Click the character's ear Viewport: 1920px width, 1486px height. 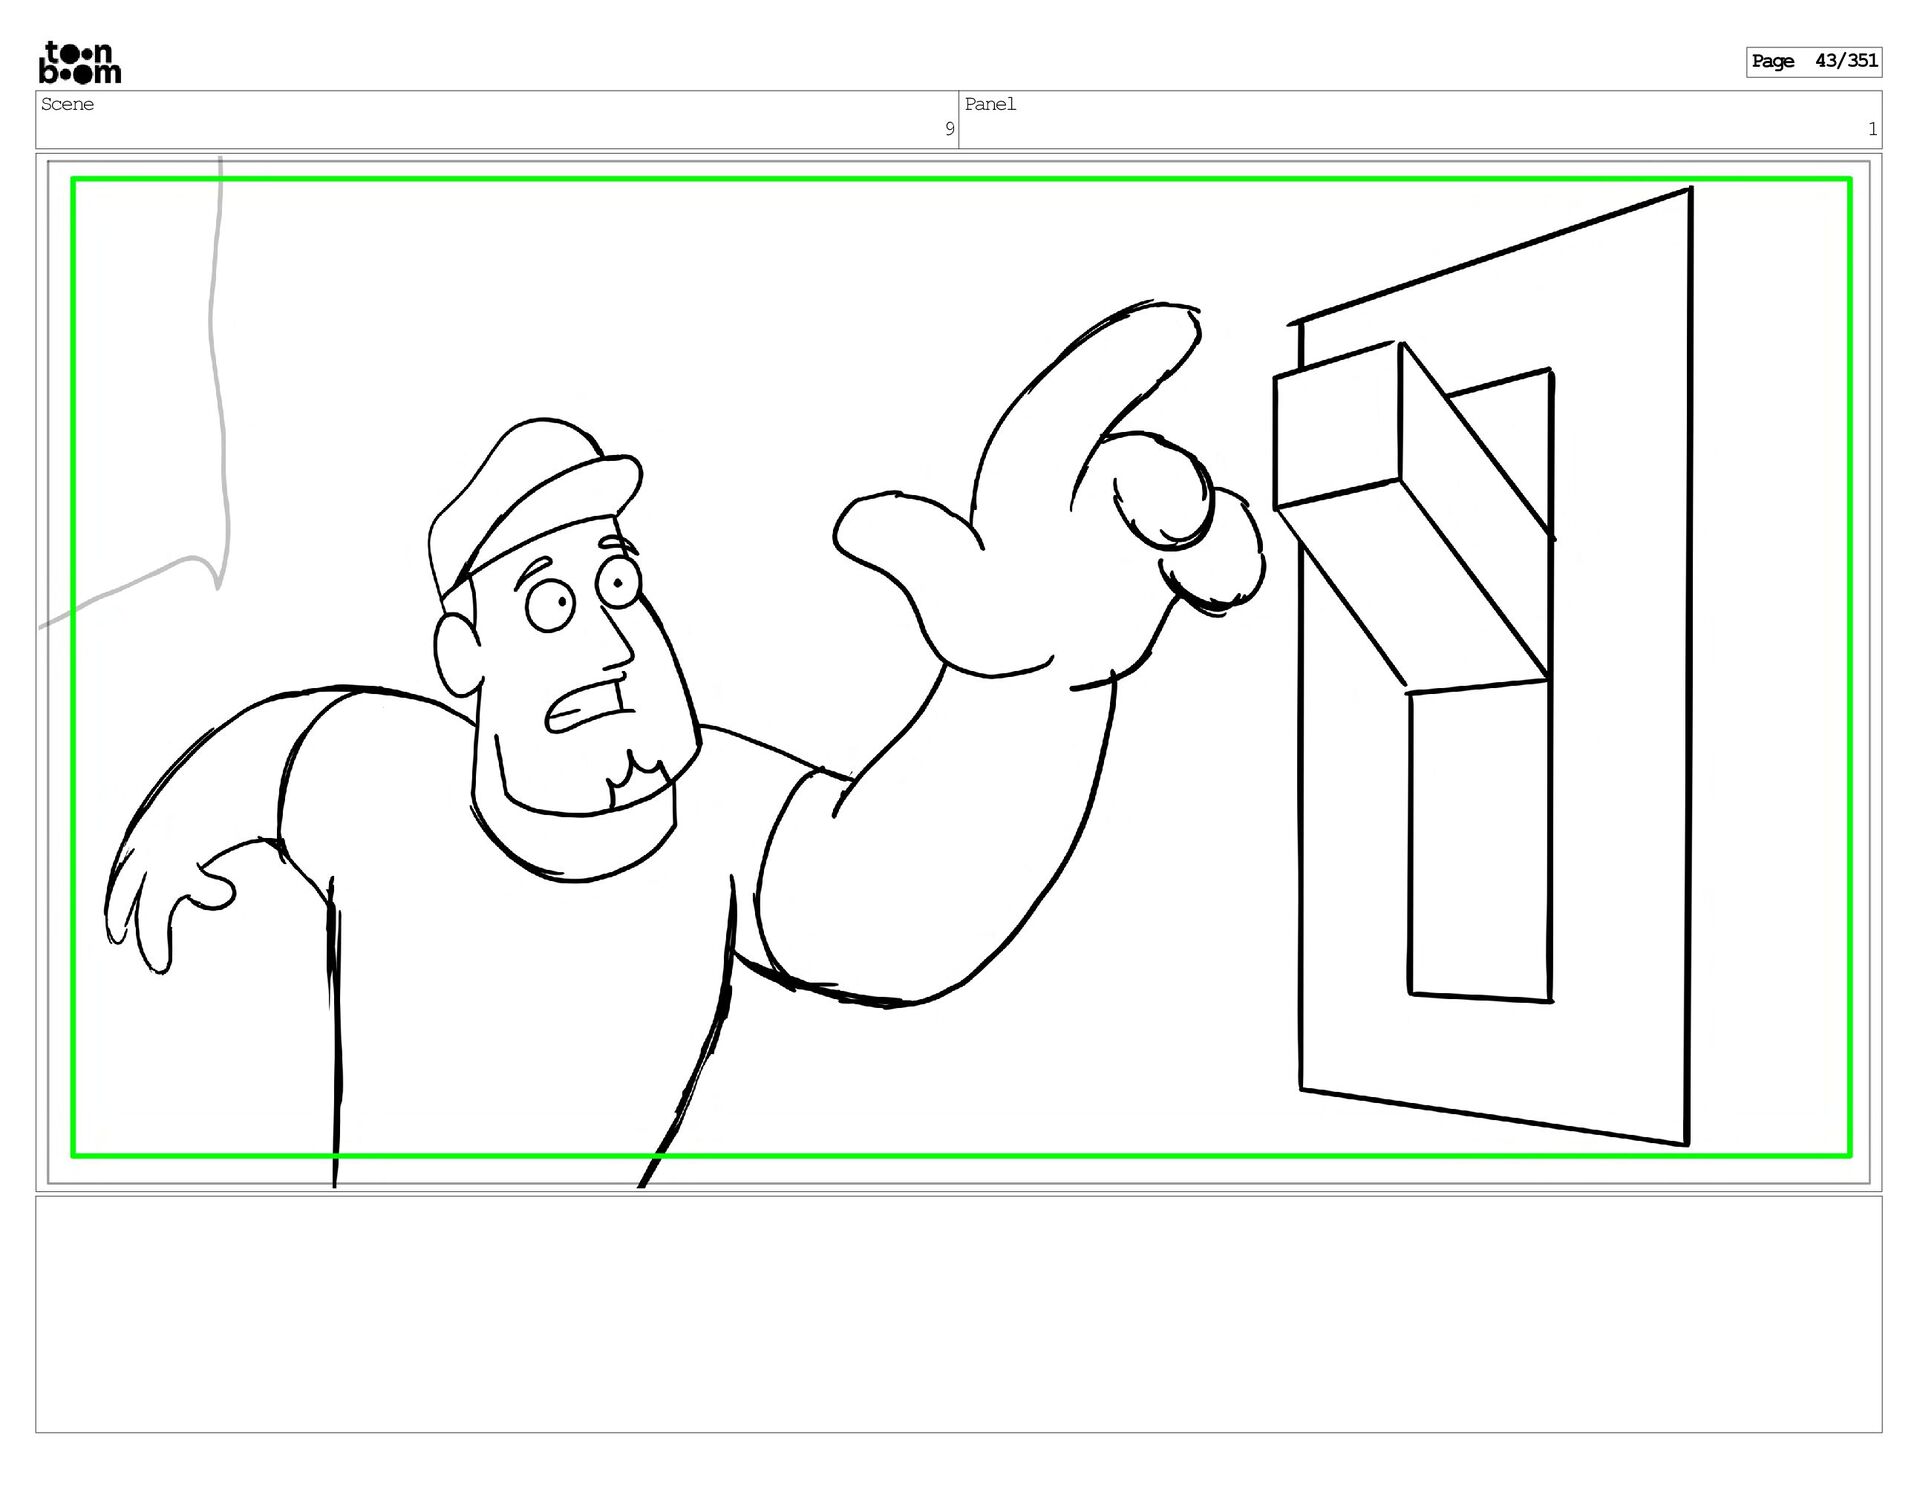point(456,652)
